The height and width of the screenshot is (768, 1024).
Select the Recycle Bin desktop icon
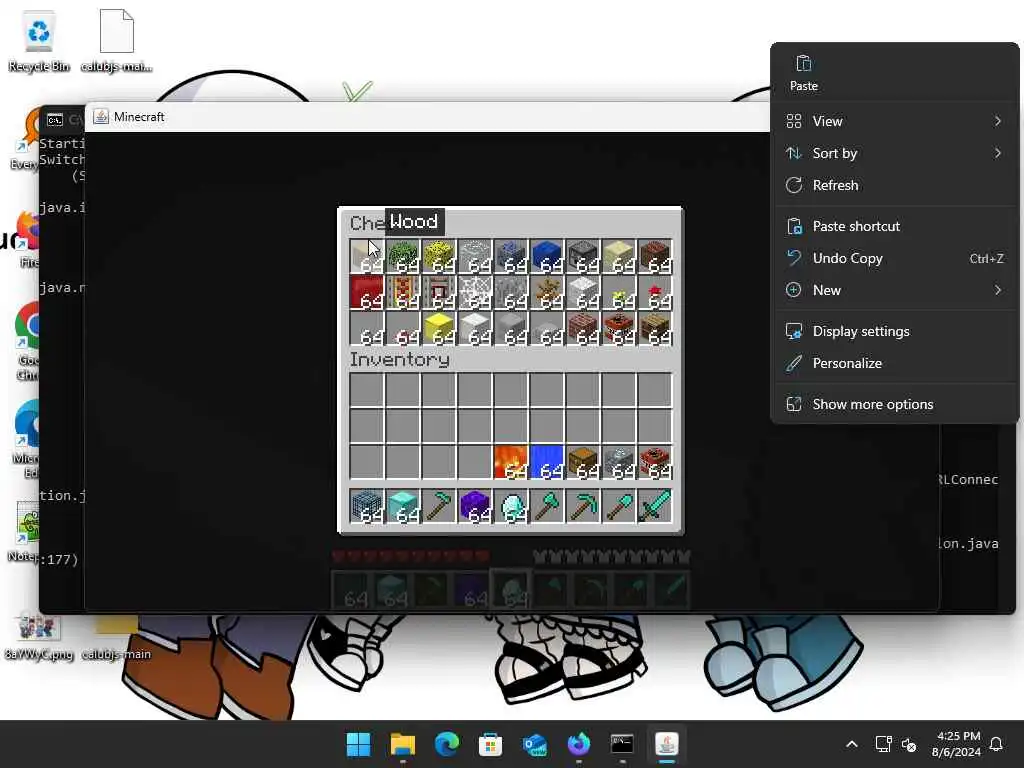click(x=39, y=40)
